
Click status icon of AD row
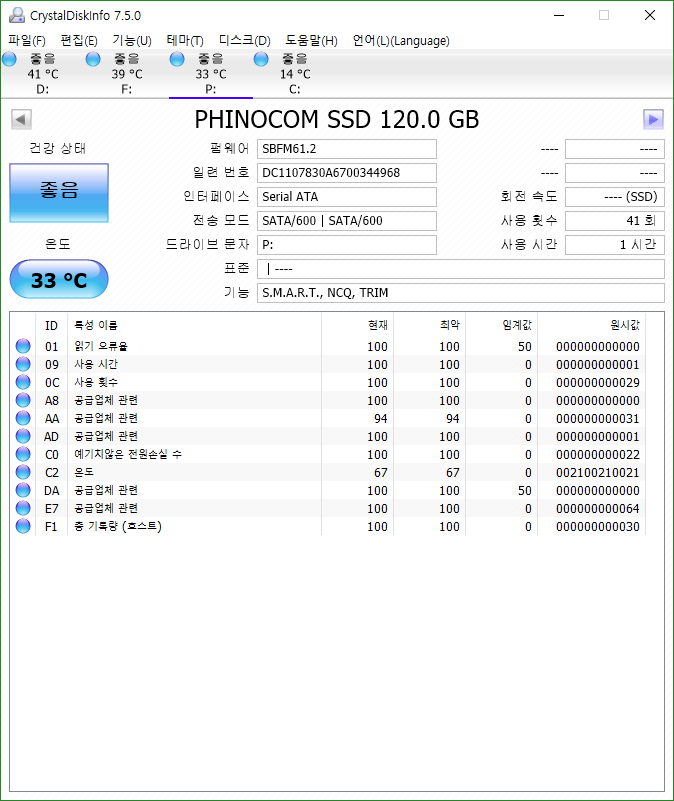[x=23, y=436]
